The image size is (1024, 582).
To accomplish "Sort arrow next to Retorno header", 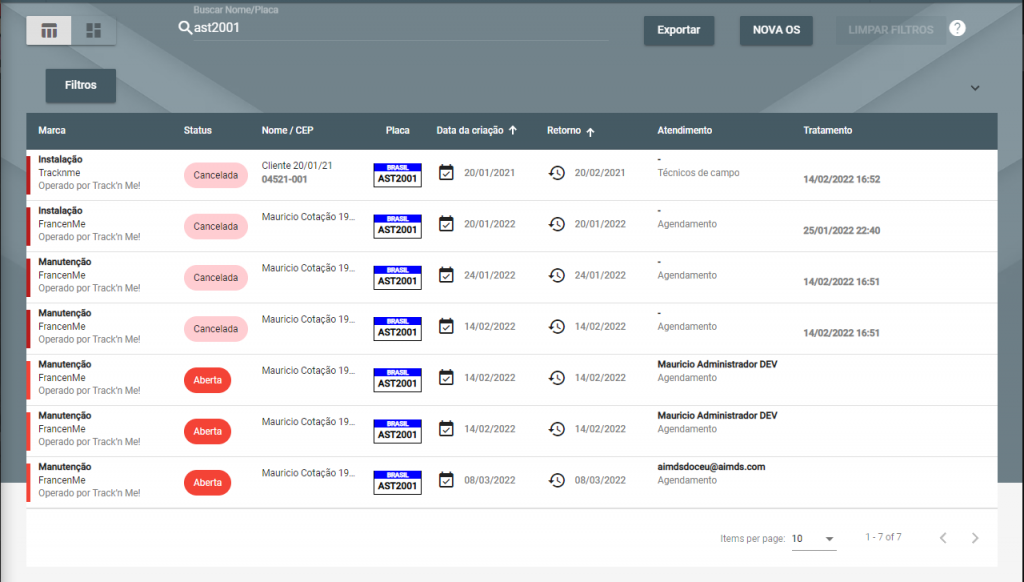I will [x=590, y=132].
